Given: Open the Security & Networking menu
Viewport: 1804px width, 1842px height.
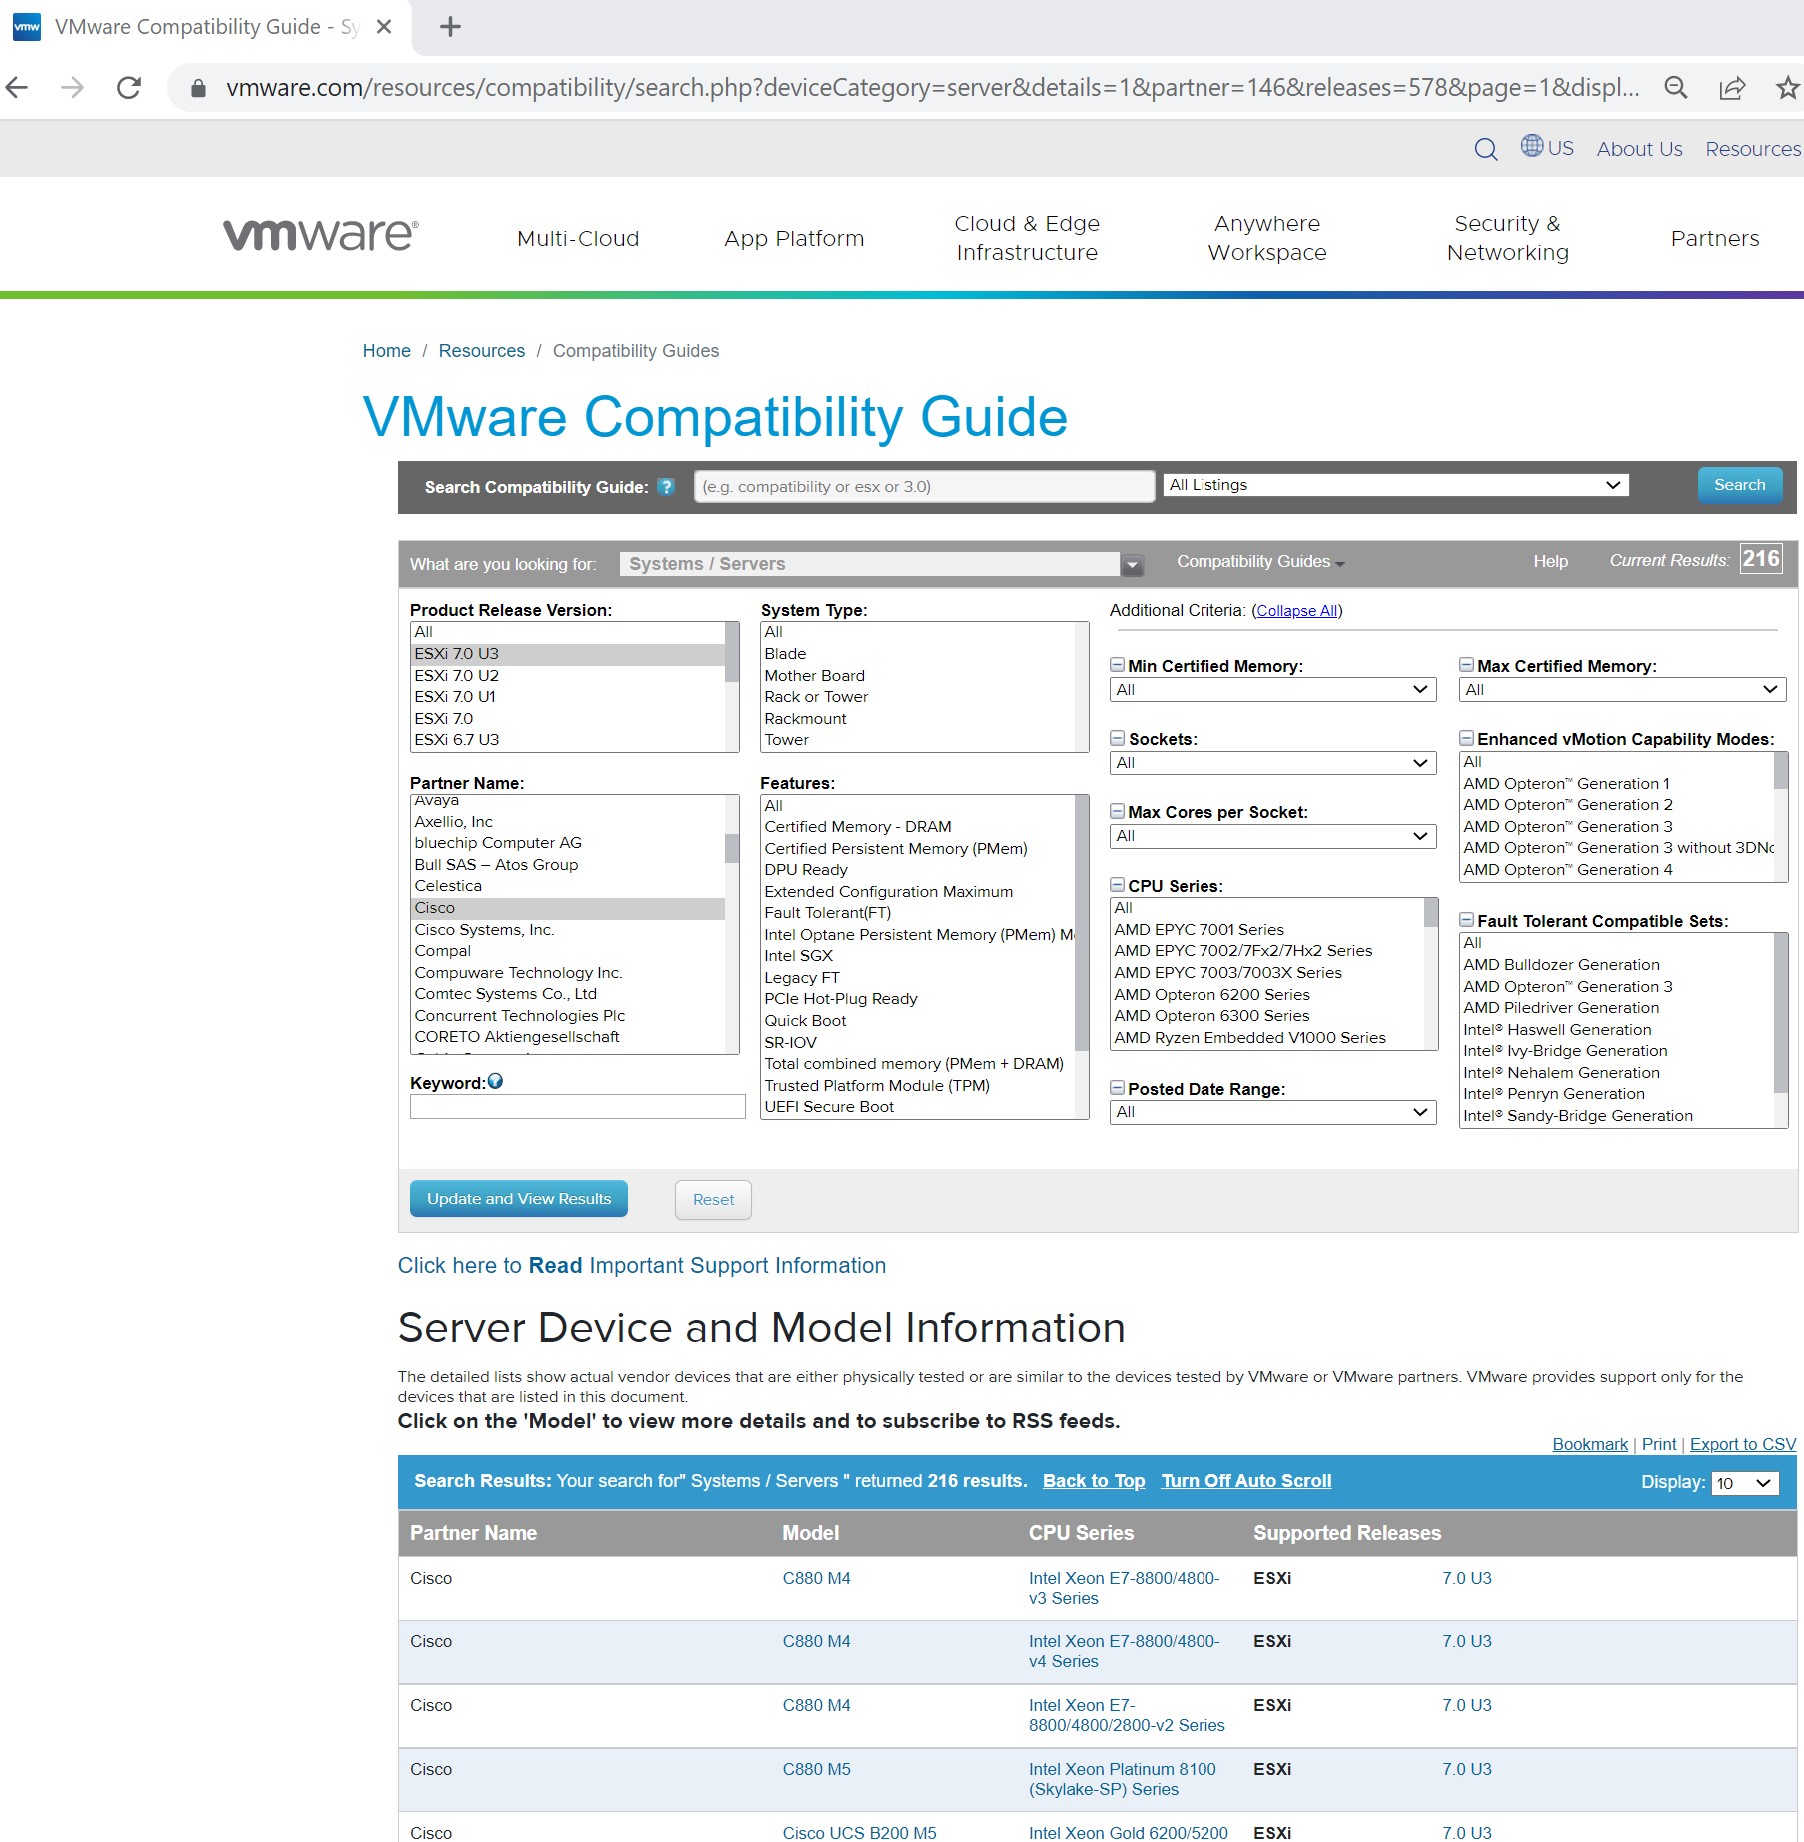Looking at the screenshot, I should pos(1507,238).
